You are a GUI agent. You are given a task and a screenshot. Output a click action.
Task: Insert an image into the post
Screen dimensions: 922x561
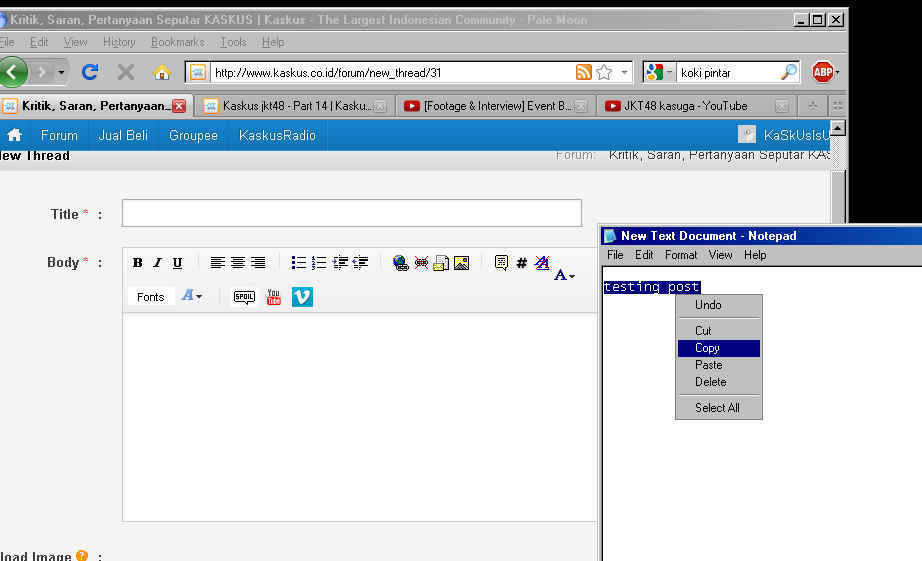(462, 263)
